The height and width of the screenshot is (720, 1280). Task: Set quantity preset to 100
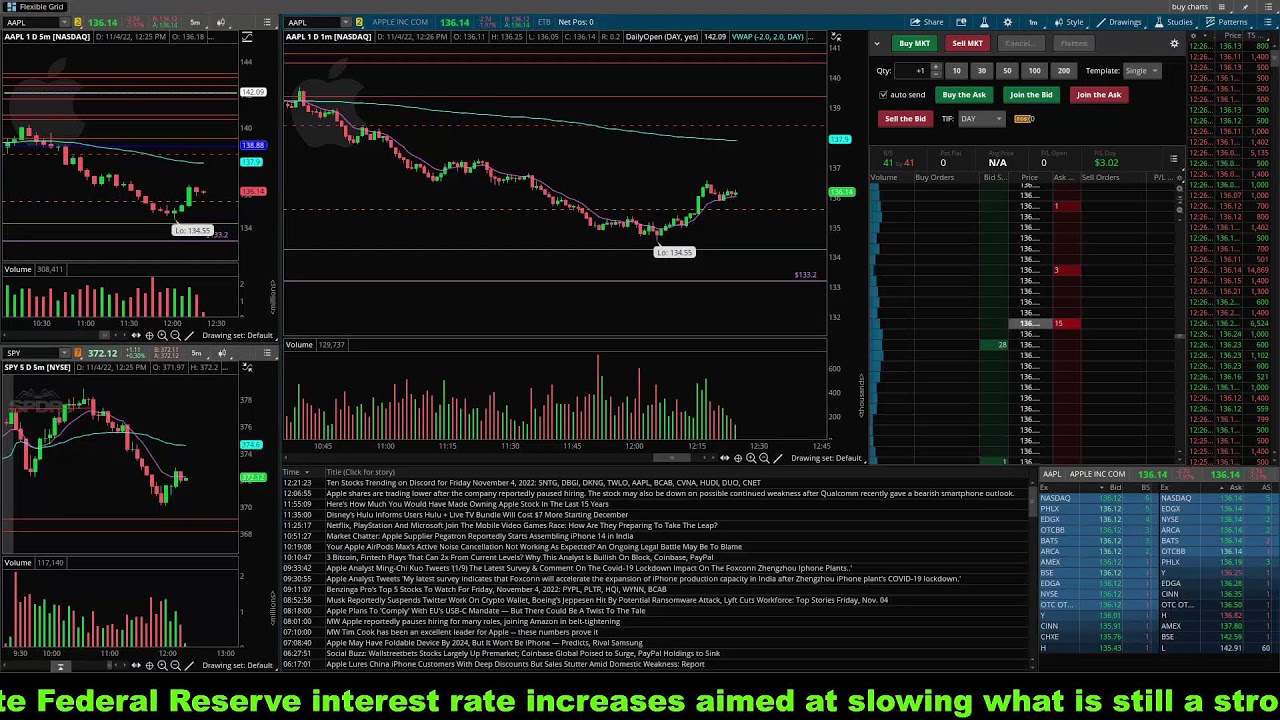1034,71
